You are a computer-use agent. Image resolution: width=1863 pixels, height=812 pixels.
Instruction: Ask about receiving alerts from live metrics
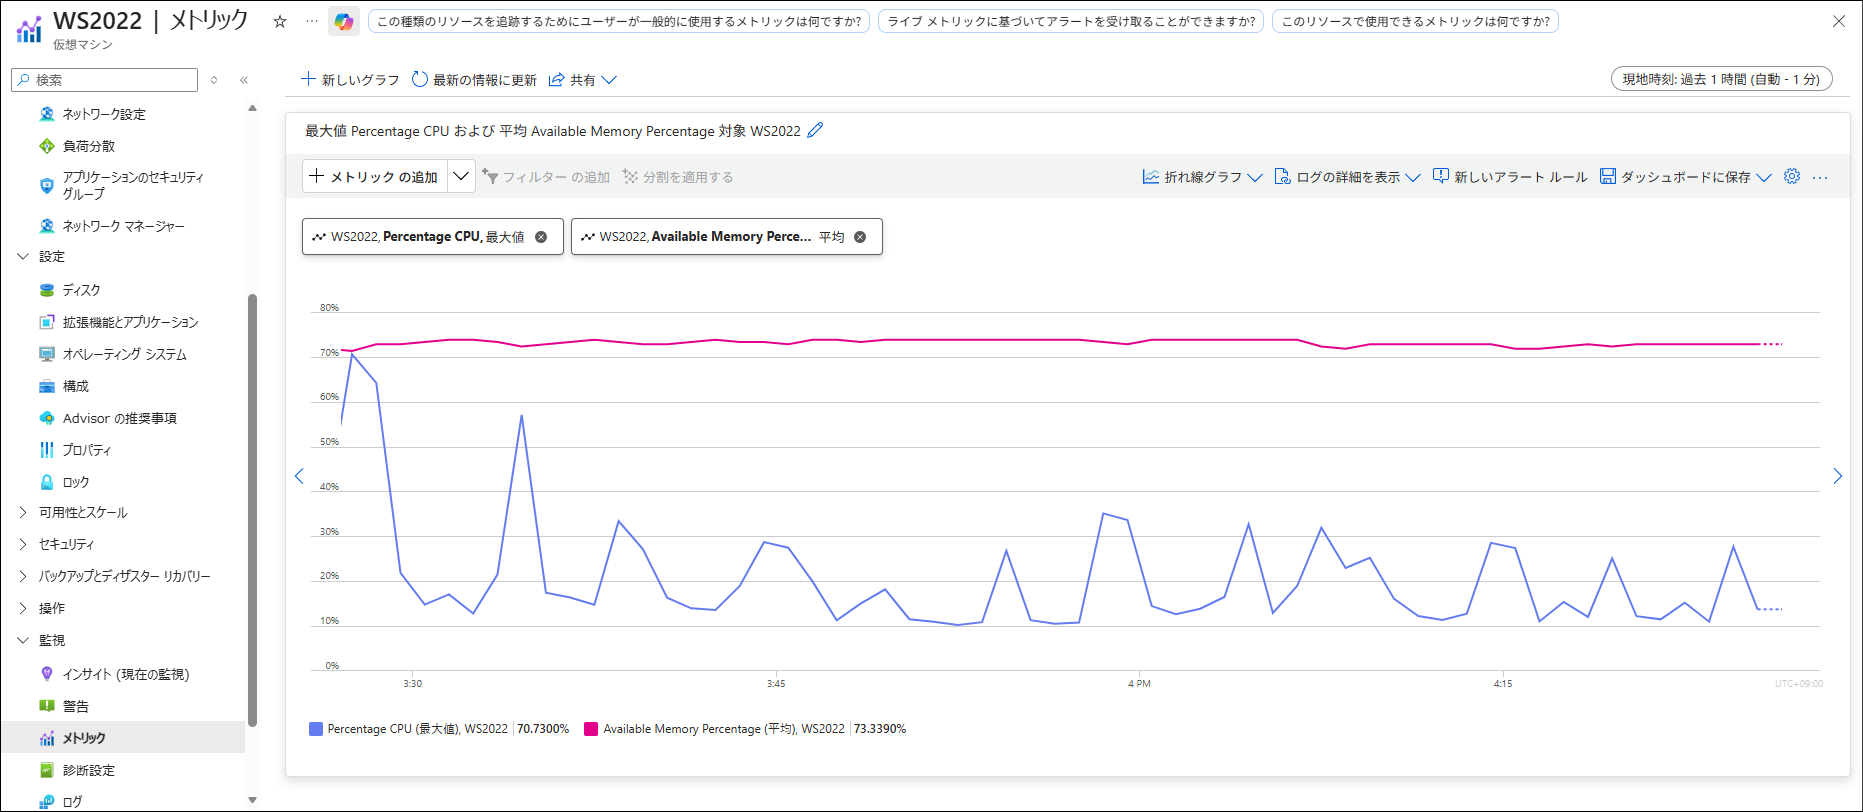[x=1071, y=21]
